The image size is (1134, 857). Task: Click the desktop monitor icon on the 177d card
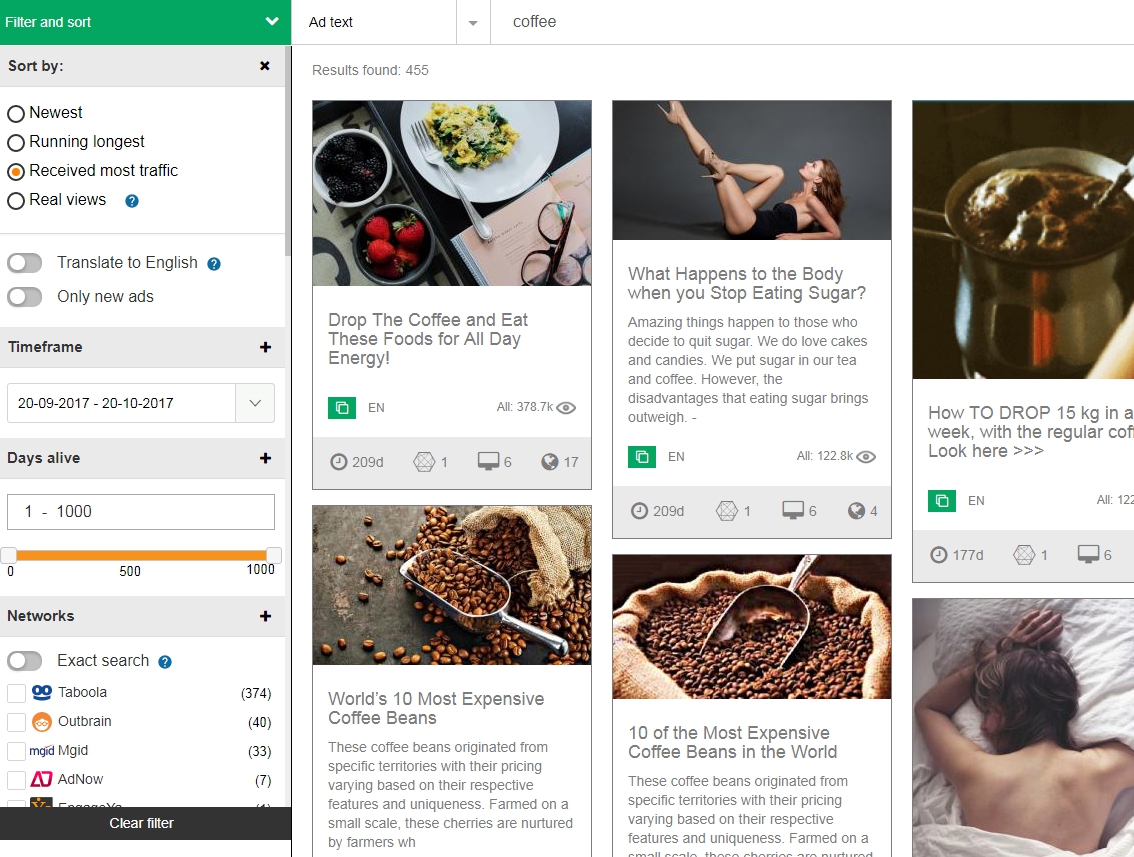[x=1088, y=555]
